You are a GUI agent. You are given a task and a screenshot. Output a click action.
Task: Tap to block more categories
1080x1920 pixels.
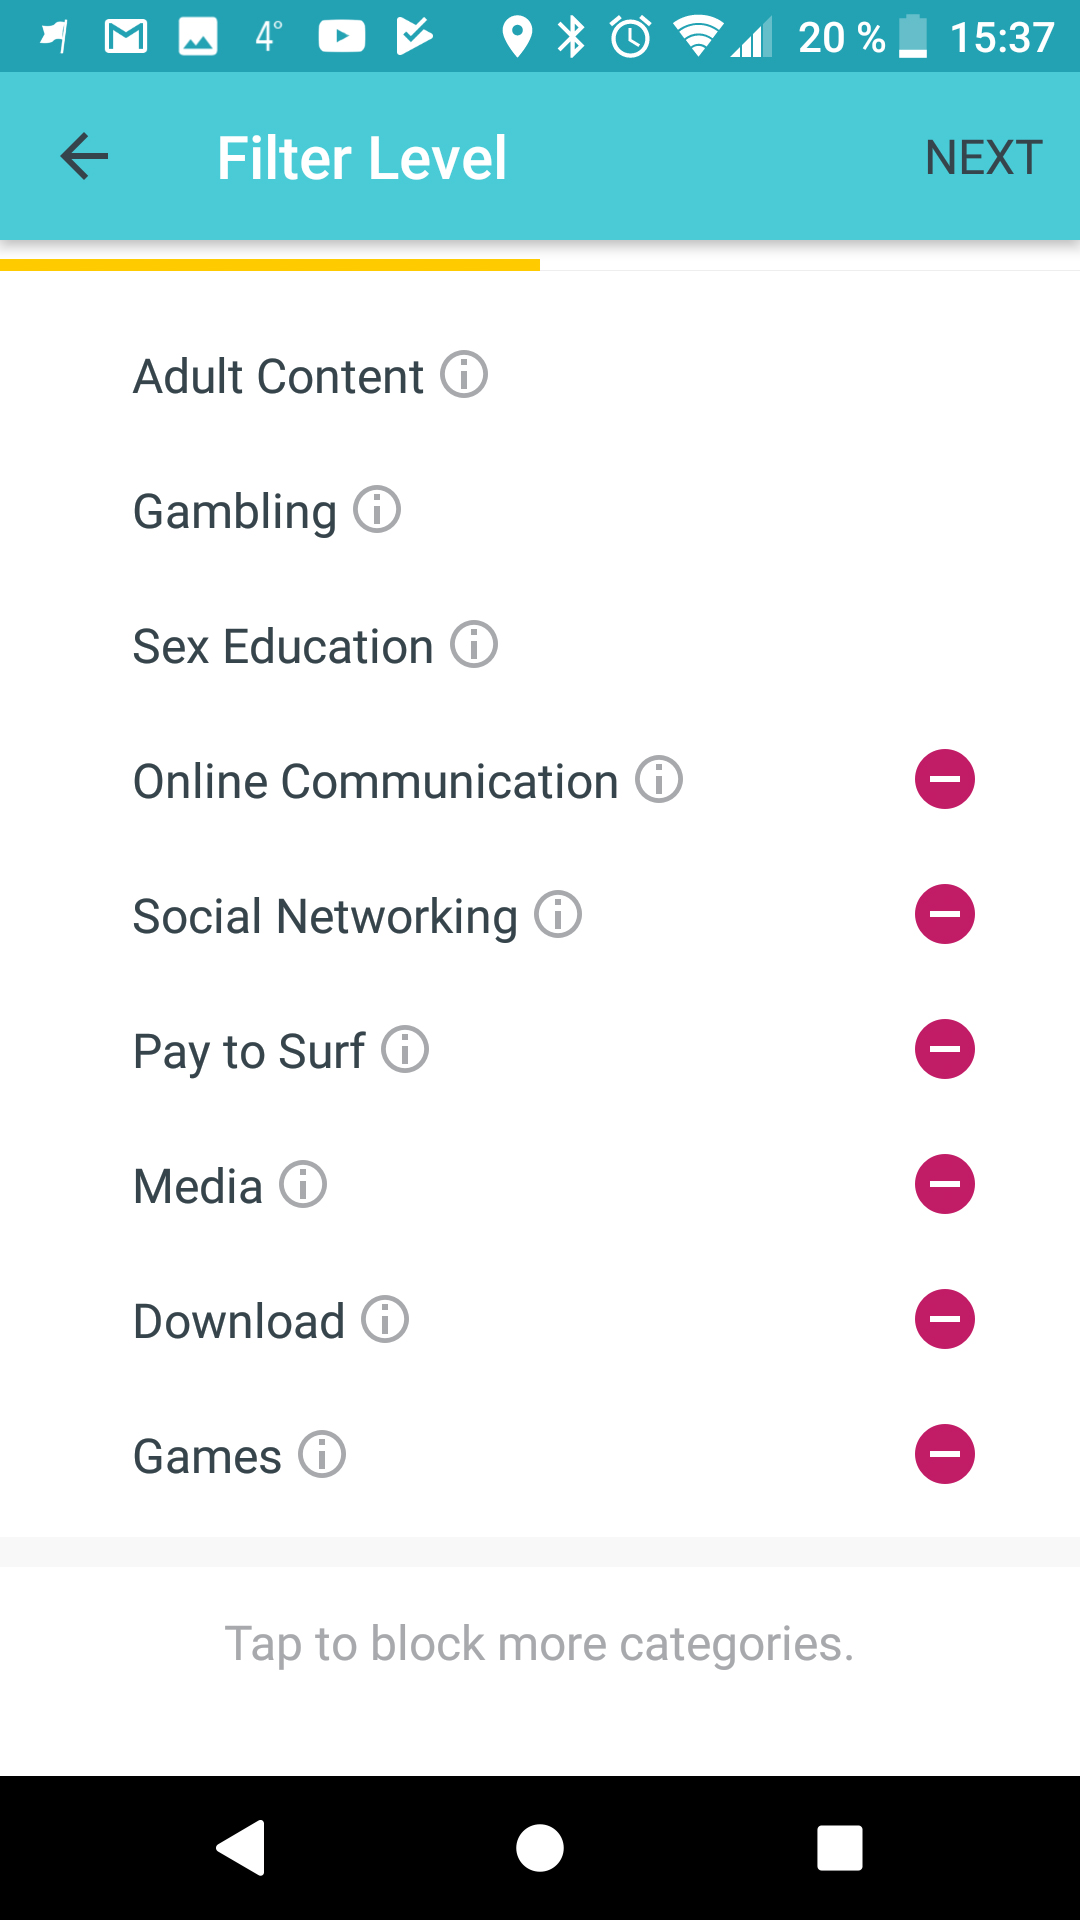(540, 1644)
